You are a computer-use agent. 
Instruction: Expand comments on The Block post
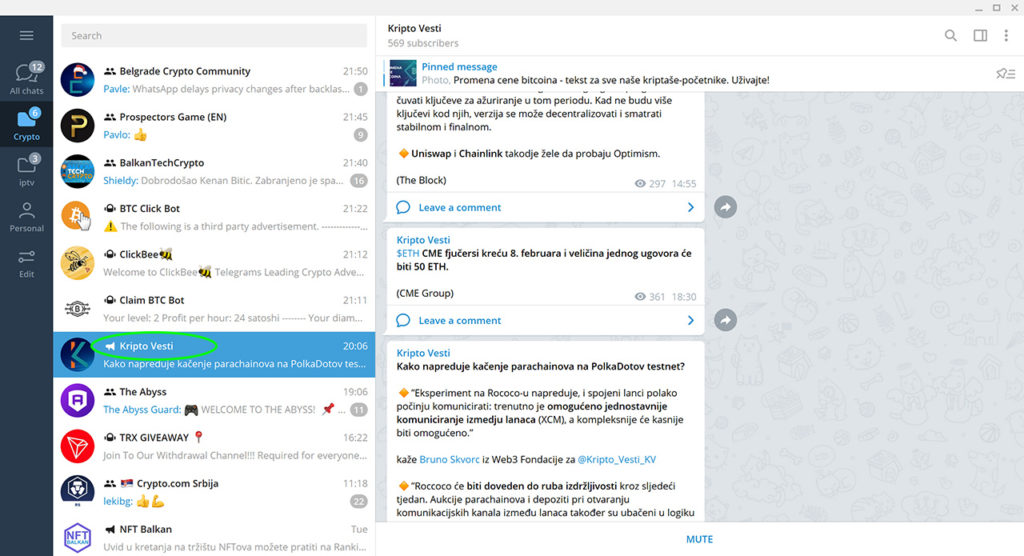545,207
